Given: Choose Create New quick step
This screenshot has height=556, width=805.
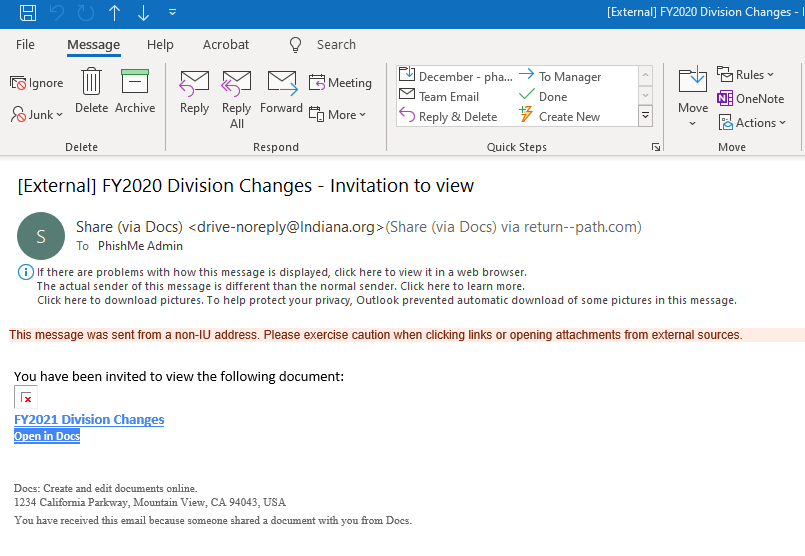Looking at the screenshot, I should pos(559,117).
